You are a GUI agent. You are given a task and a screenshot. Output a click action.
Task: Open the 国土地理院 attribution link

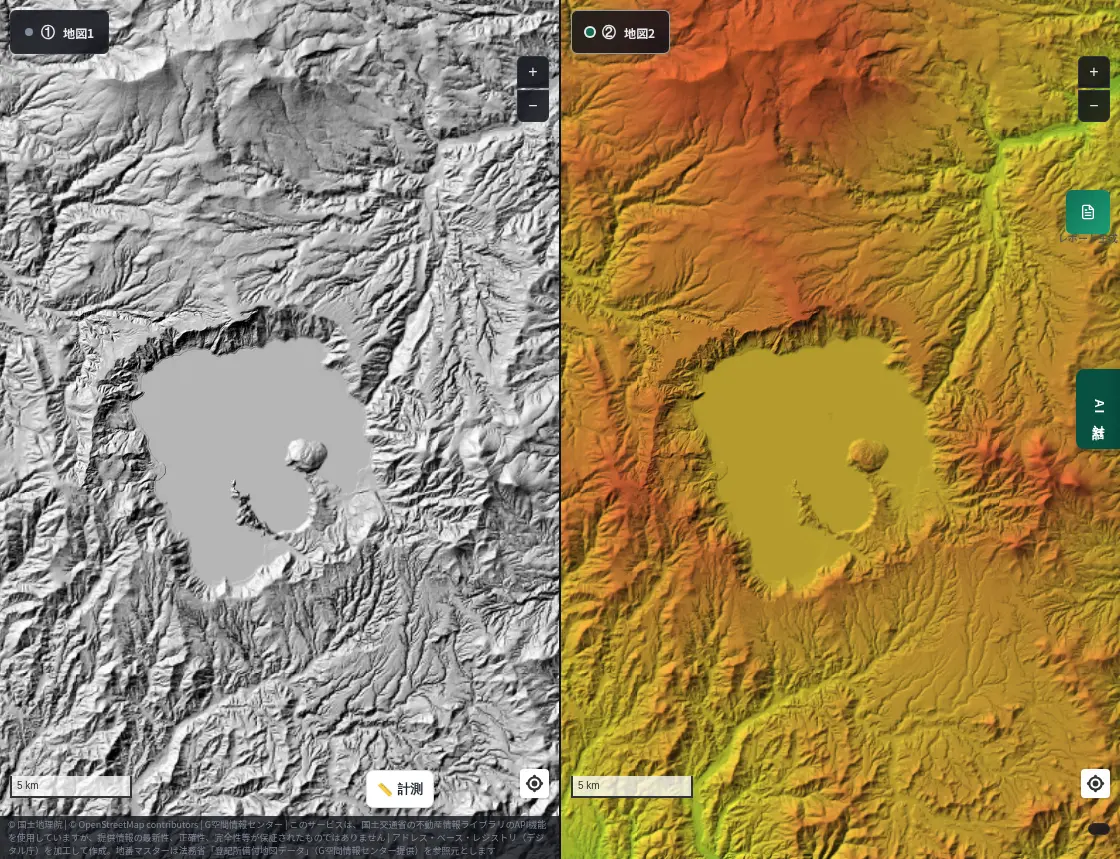(36, 825)
